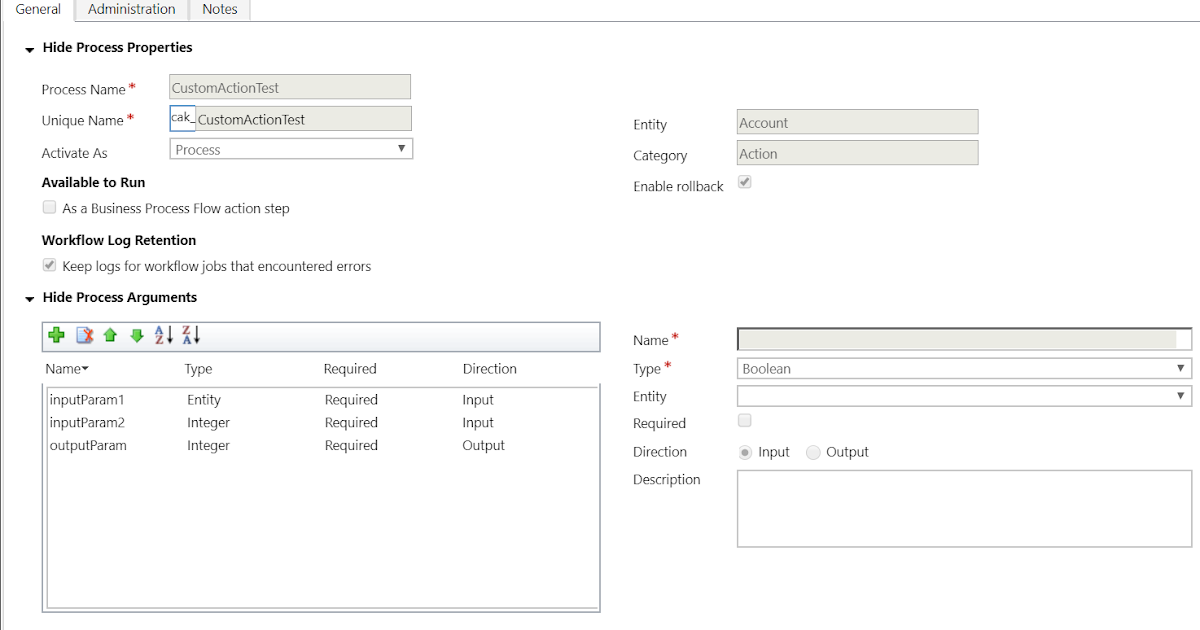Screen dimensions: 1200x630
Task: Check the Required checkbox for the argument
Action: [x=744, y=420]
